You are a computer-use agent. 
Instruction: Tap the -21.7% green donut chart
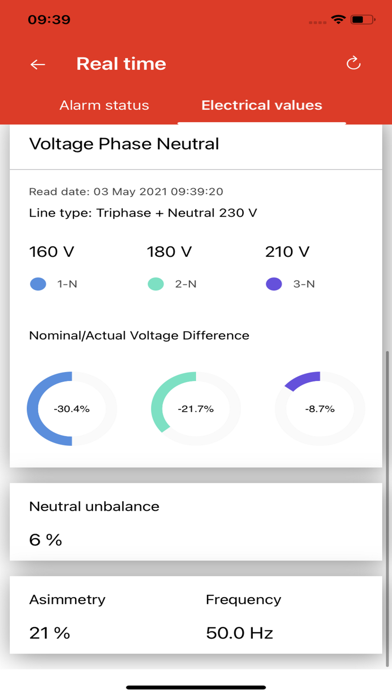pos(196,409)
